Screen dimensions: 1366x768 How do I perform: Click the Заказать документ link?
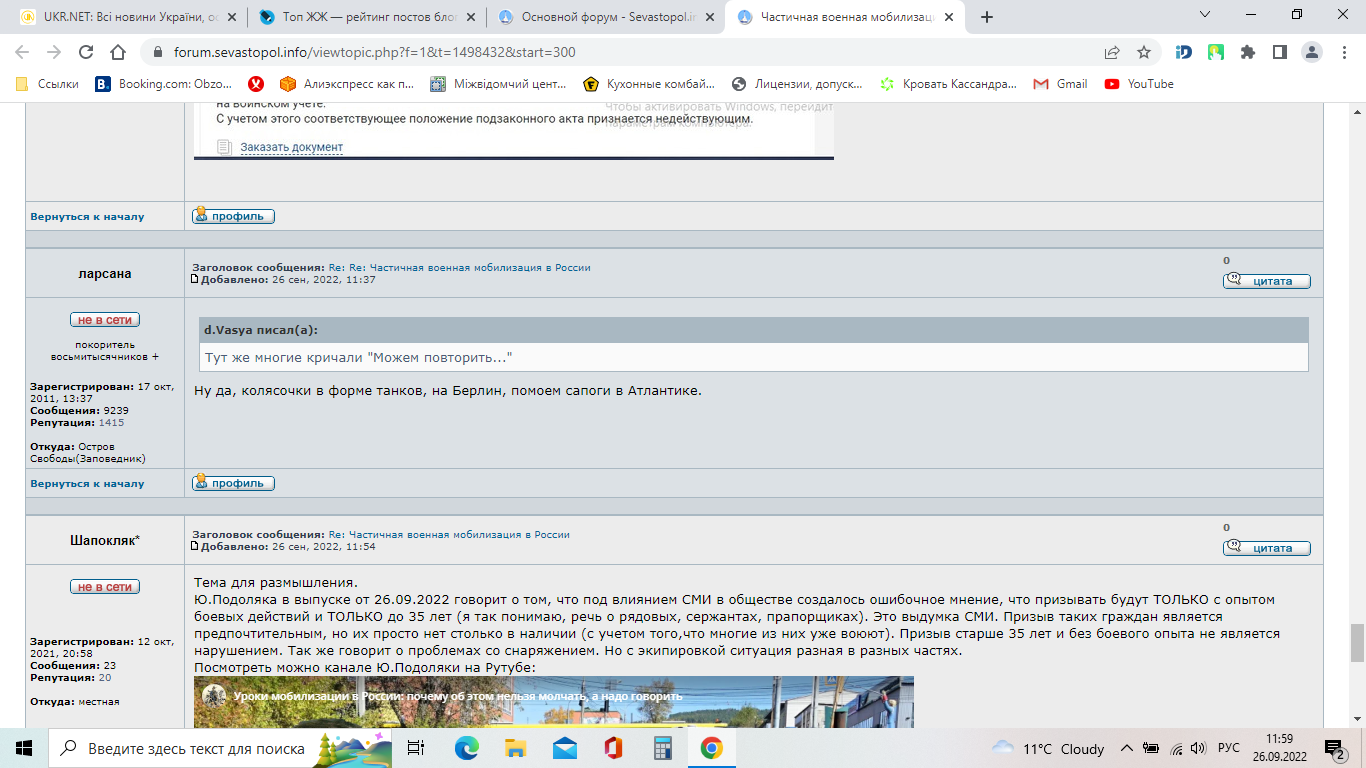tap(291, 147)
